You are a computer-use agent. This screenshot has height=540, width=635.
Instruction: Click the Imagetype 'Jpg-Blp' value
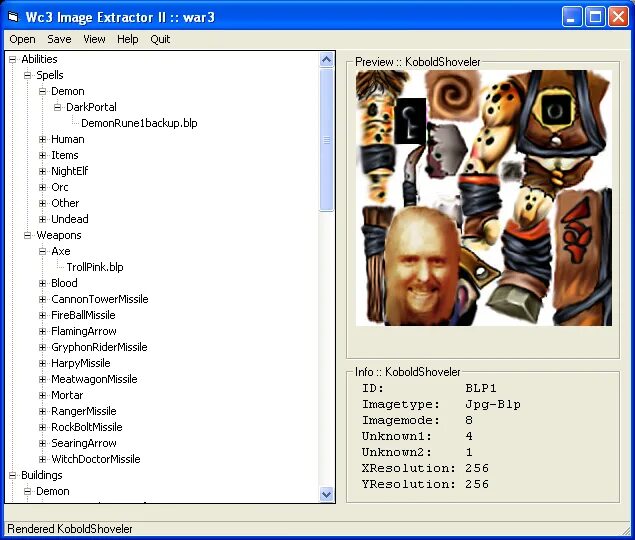point(493,404)
